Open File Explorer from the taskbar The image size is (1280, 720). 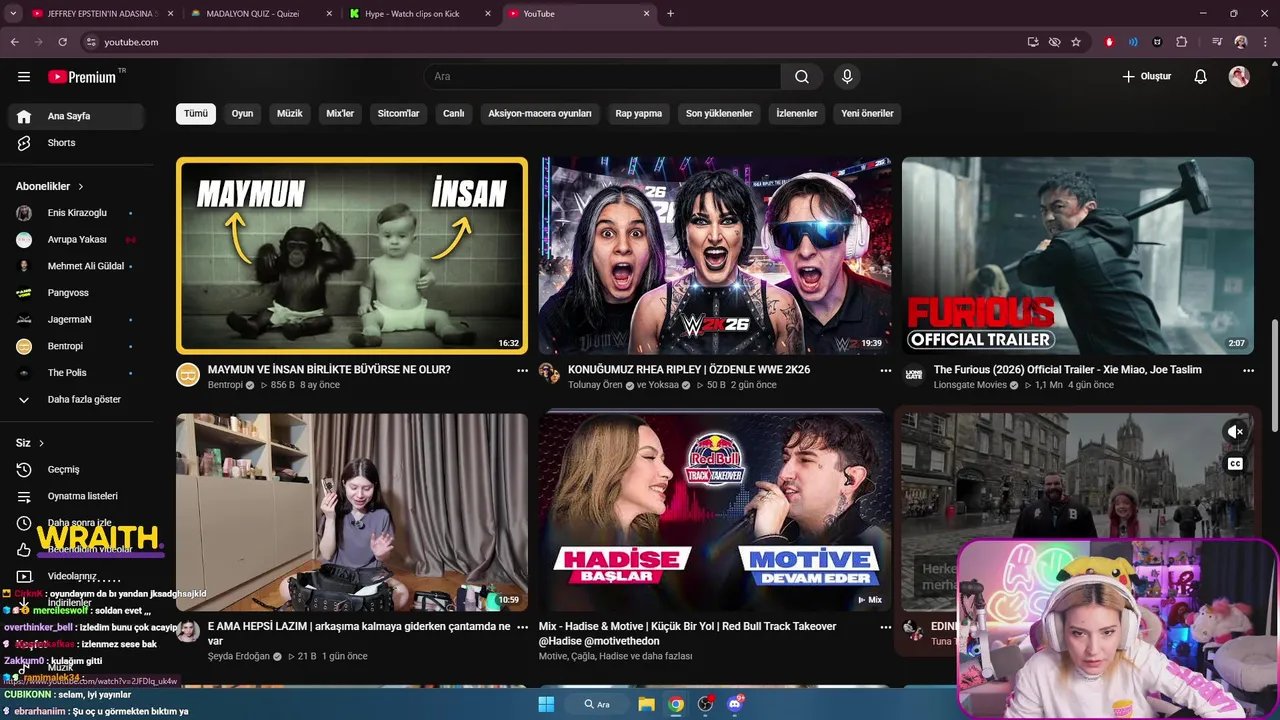coord(647,704)
